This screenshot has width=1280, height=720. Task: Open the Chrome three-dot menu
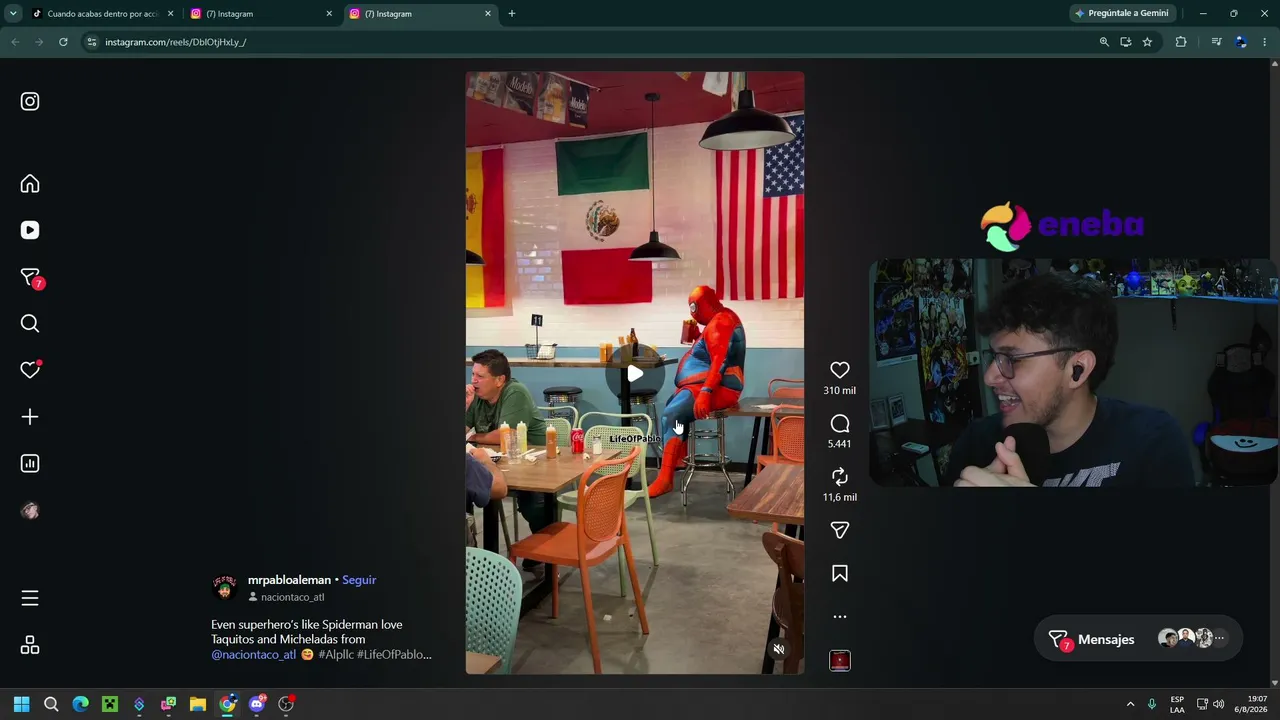point(1265,42)
